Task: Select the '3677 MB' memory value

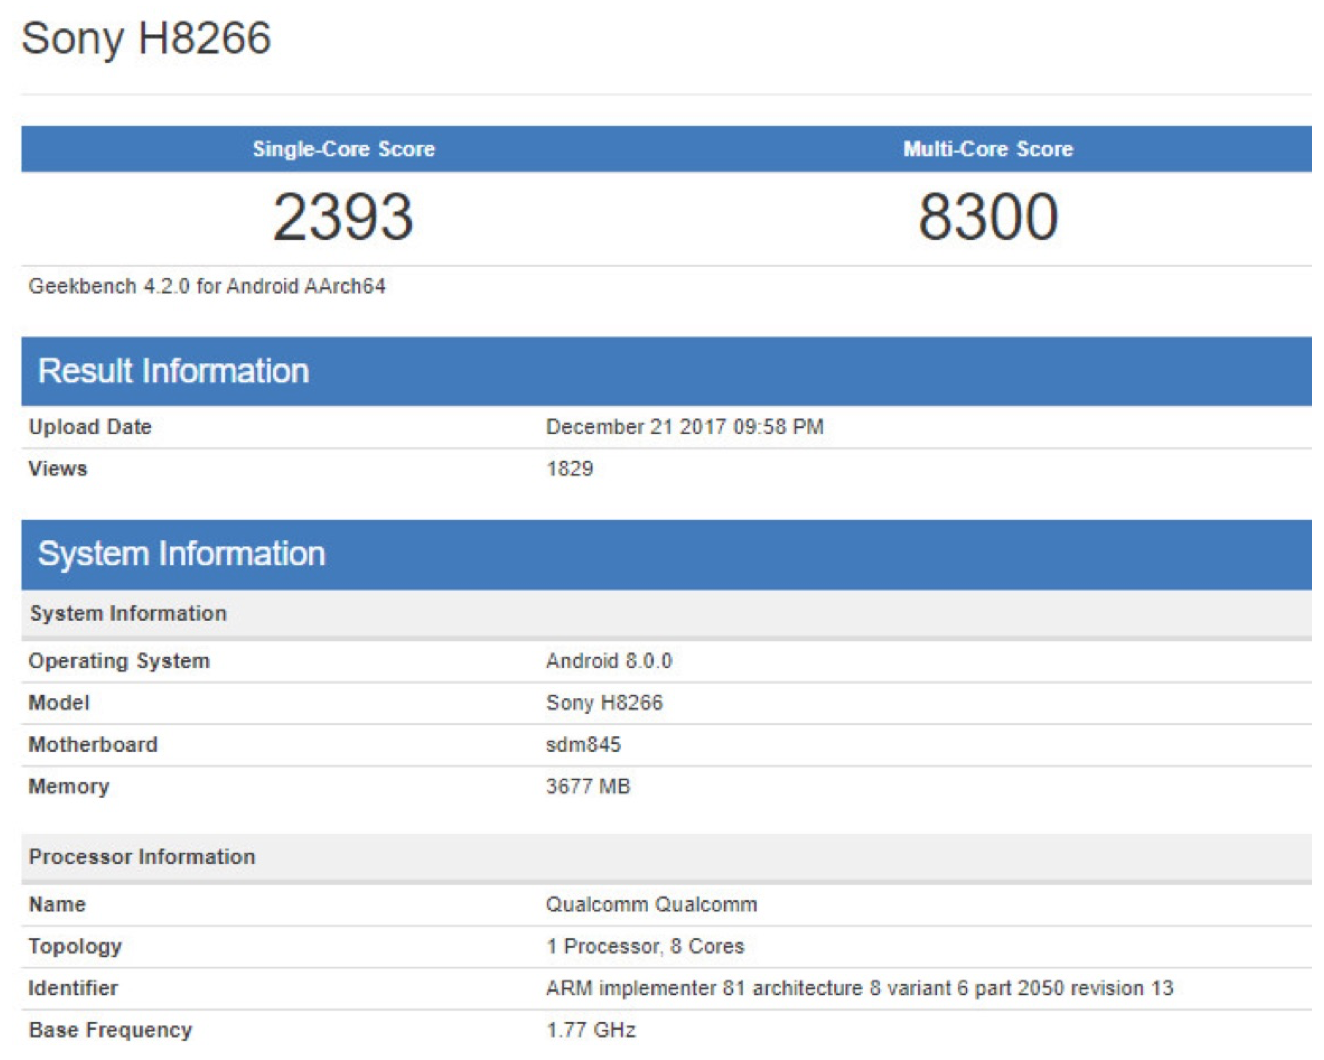Action: pos(588,787)
